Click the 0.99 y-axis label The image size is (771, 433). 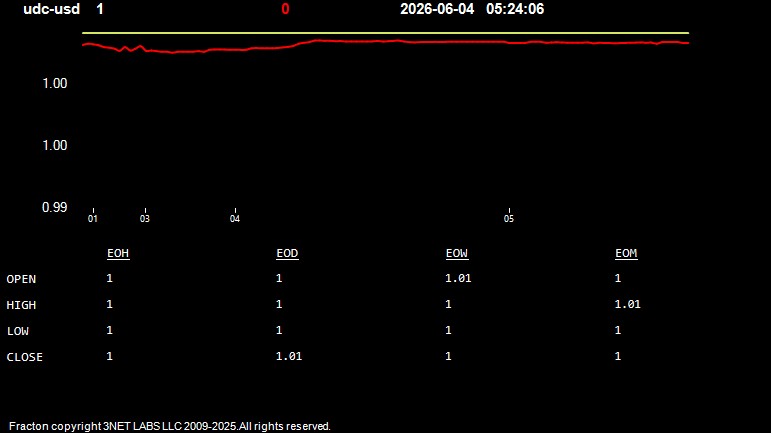(55, 207)
